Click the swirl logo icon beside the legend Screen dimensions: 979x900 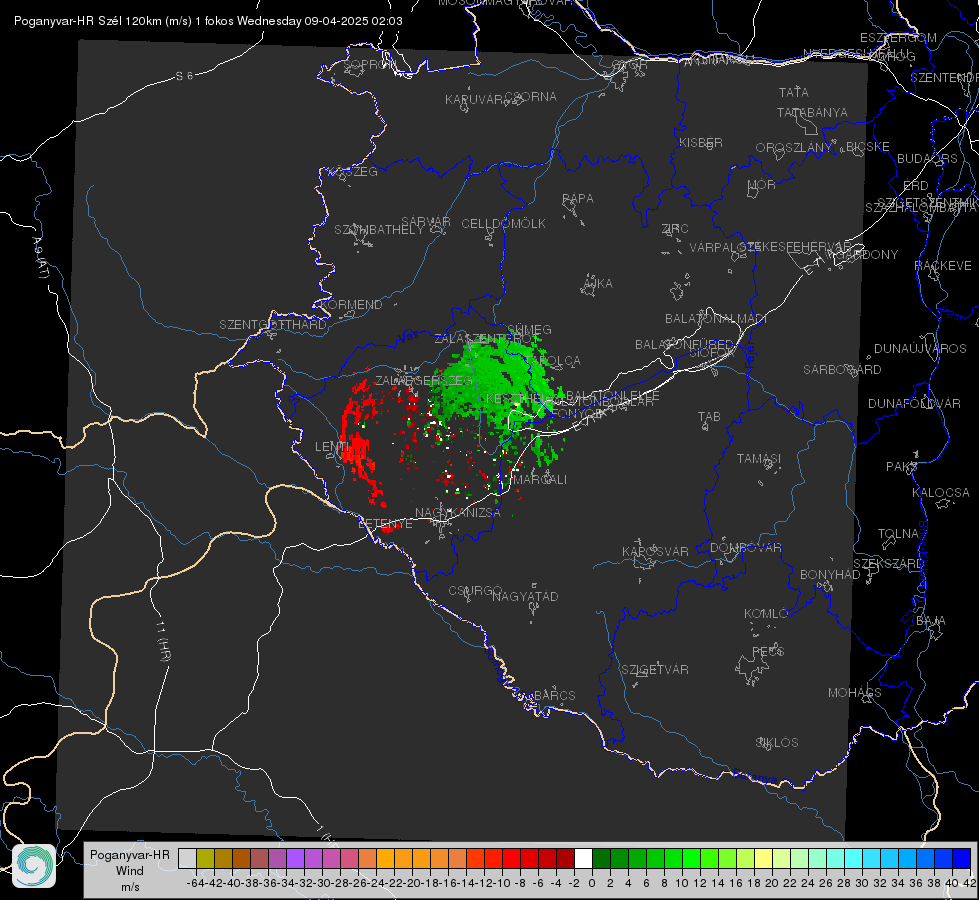[34, 866]
